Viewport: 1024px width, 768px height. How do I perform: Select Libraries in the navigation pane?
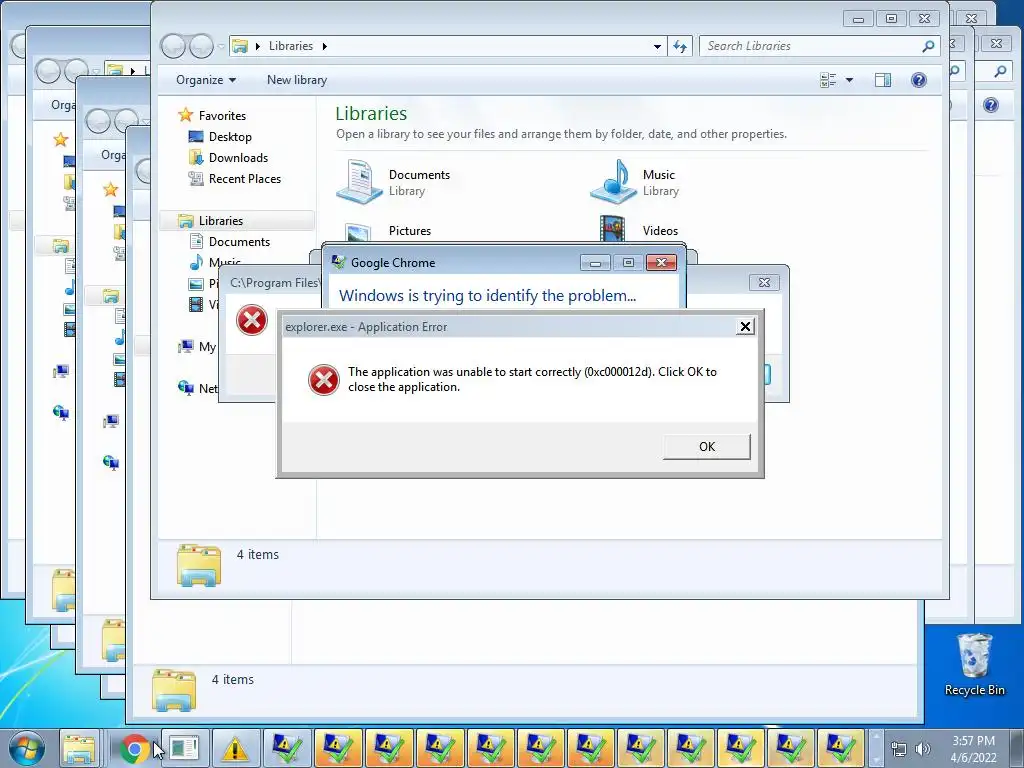tap(221, 221)
